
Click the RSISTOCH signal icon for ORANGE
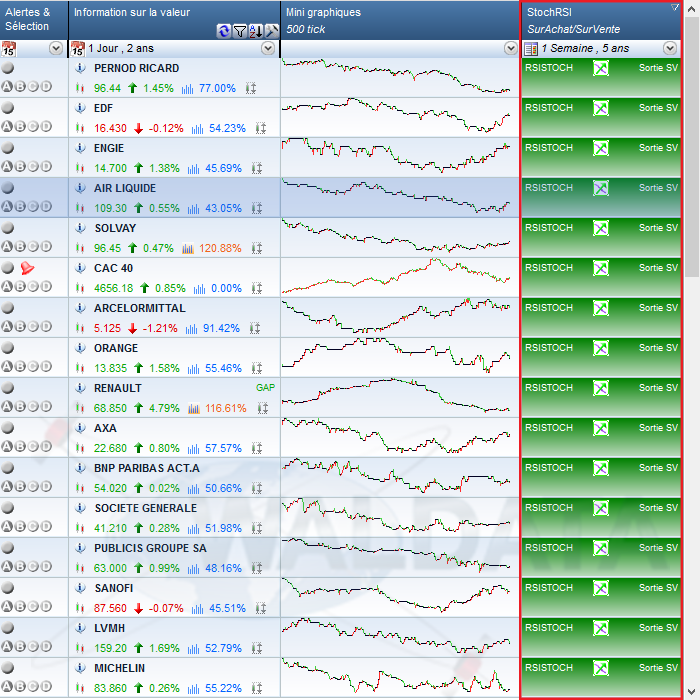[x=601, y=348]
